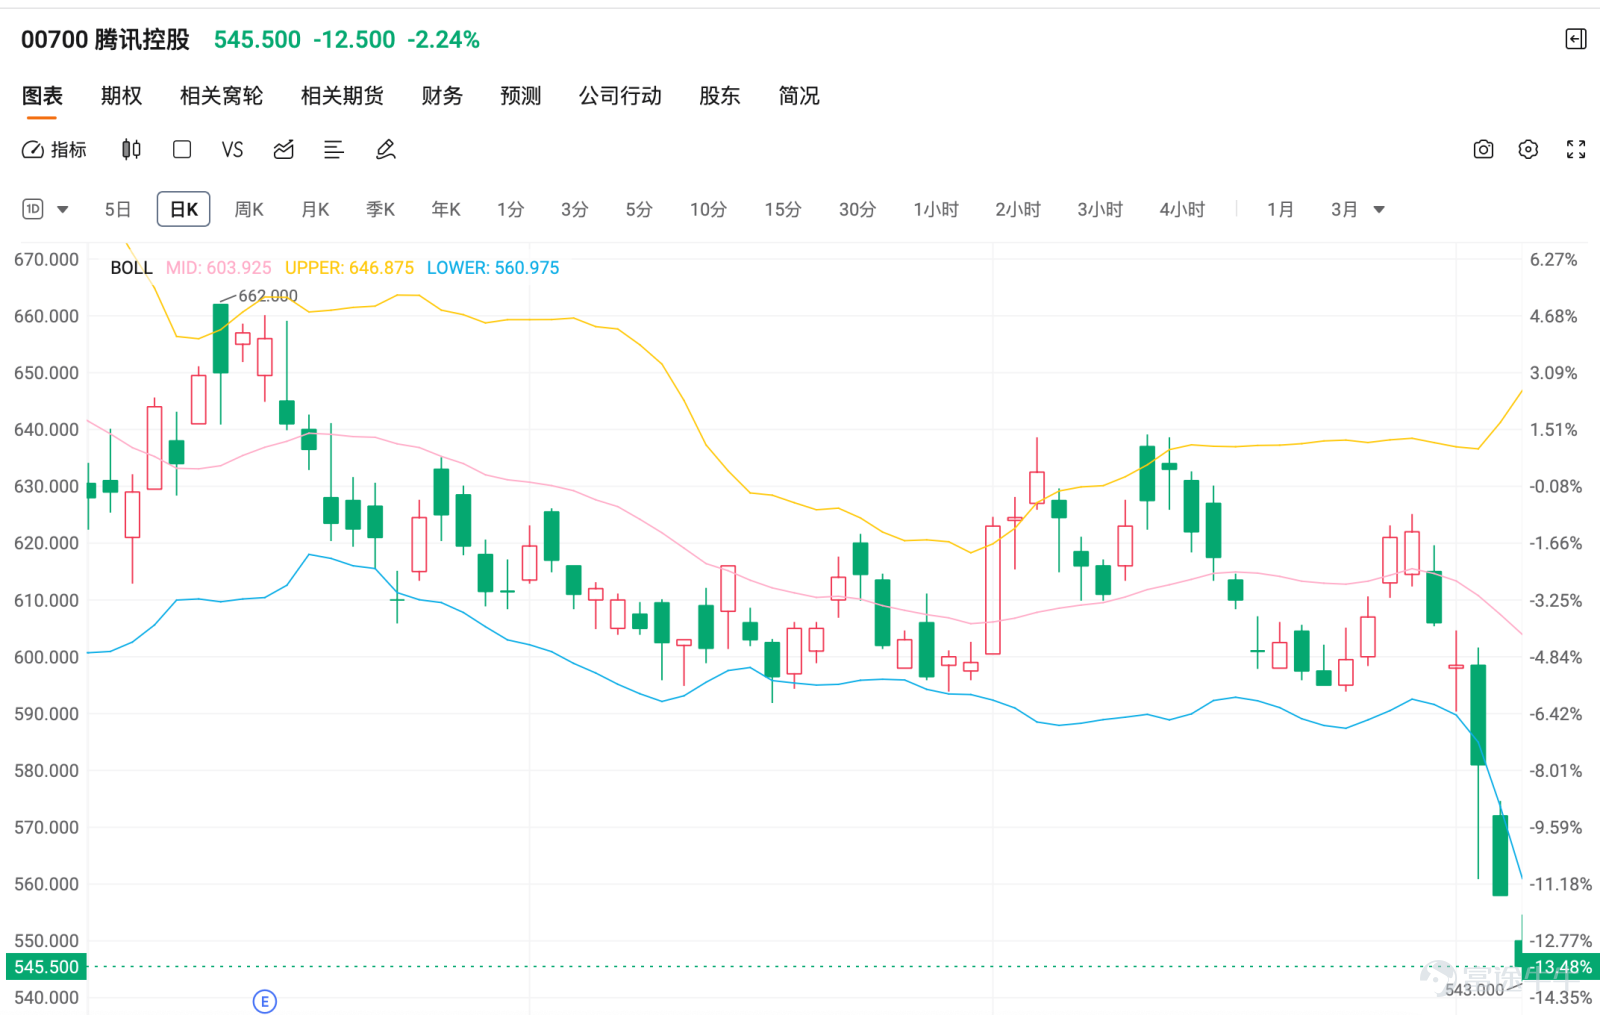Click the 6.27% percentage axis label
1600x1015 pixels.
click(1554, 260)
